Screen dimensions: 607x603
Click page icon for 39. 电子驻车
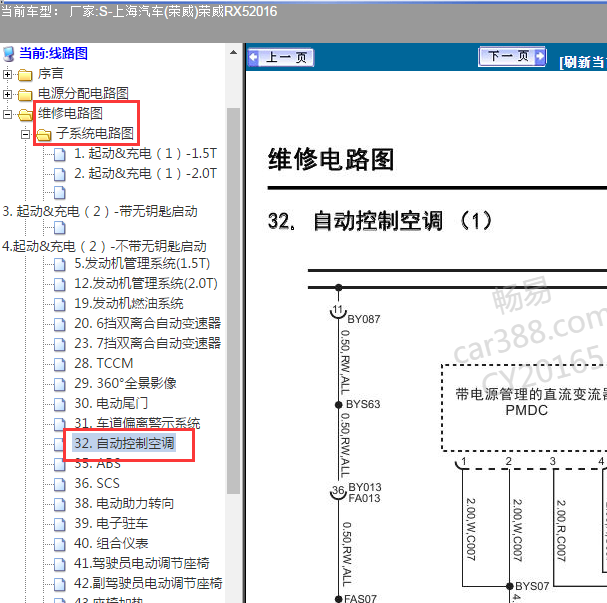[60, 524]
